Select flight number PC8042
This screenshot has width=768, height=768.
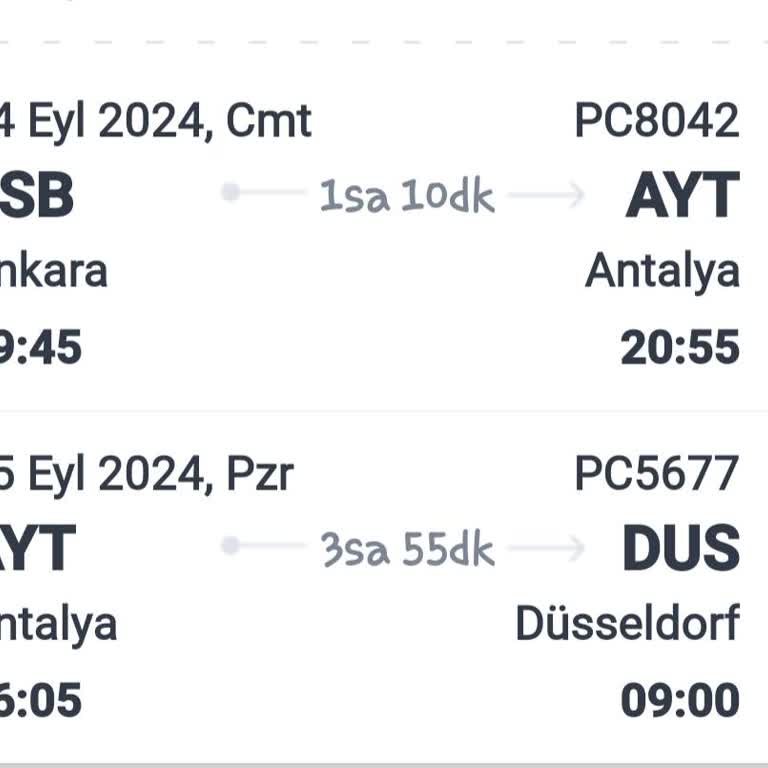tap(656, 121)
